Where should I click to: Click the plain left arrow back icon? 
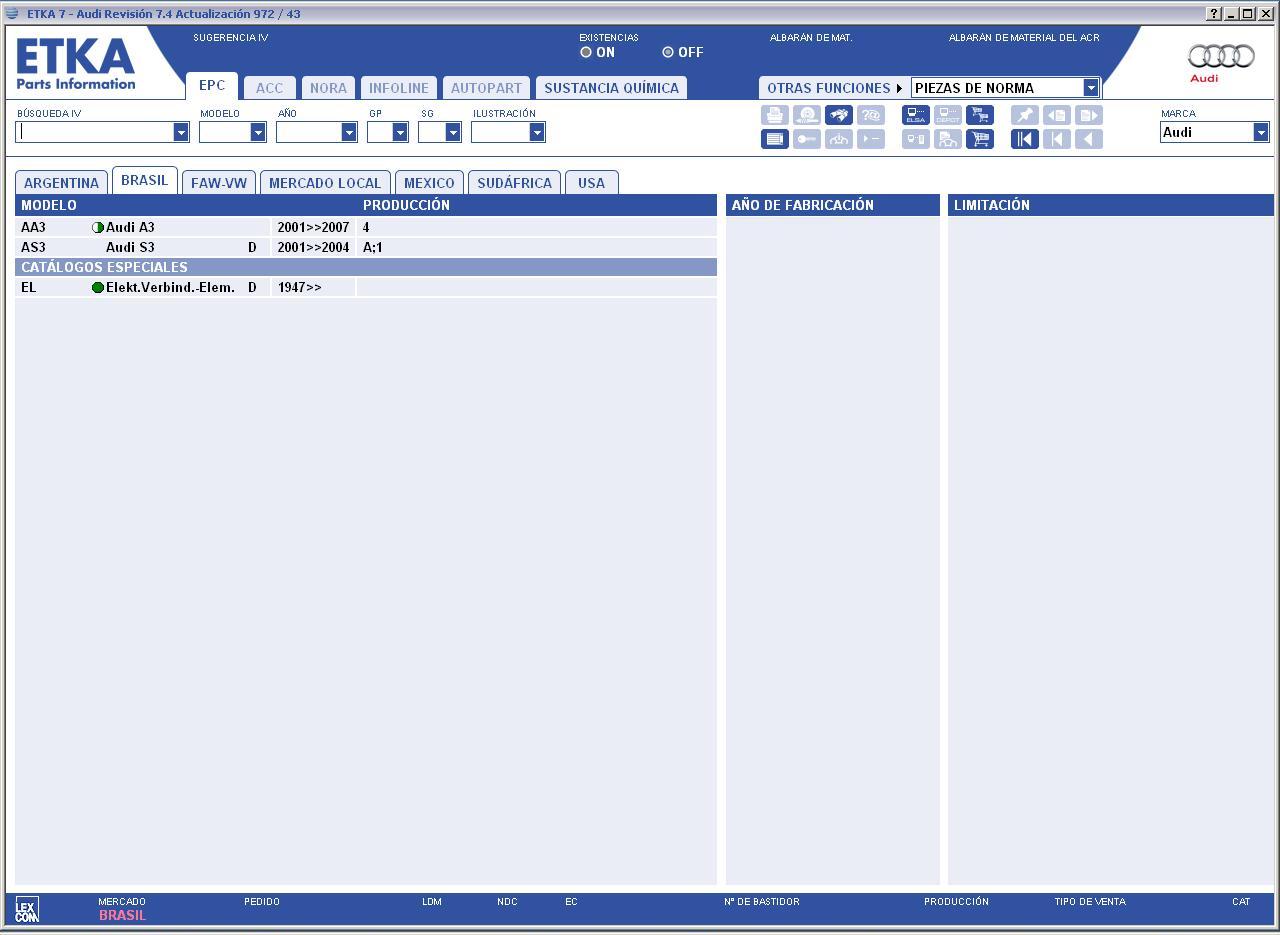1089,139
